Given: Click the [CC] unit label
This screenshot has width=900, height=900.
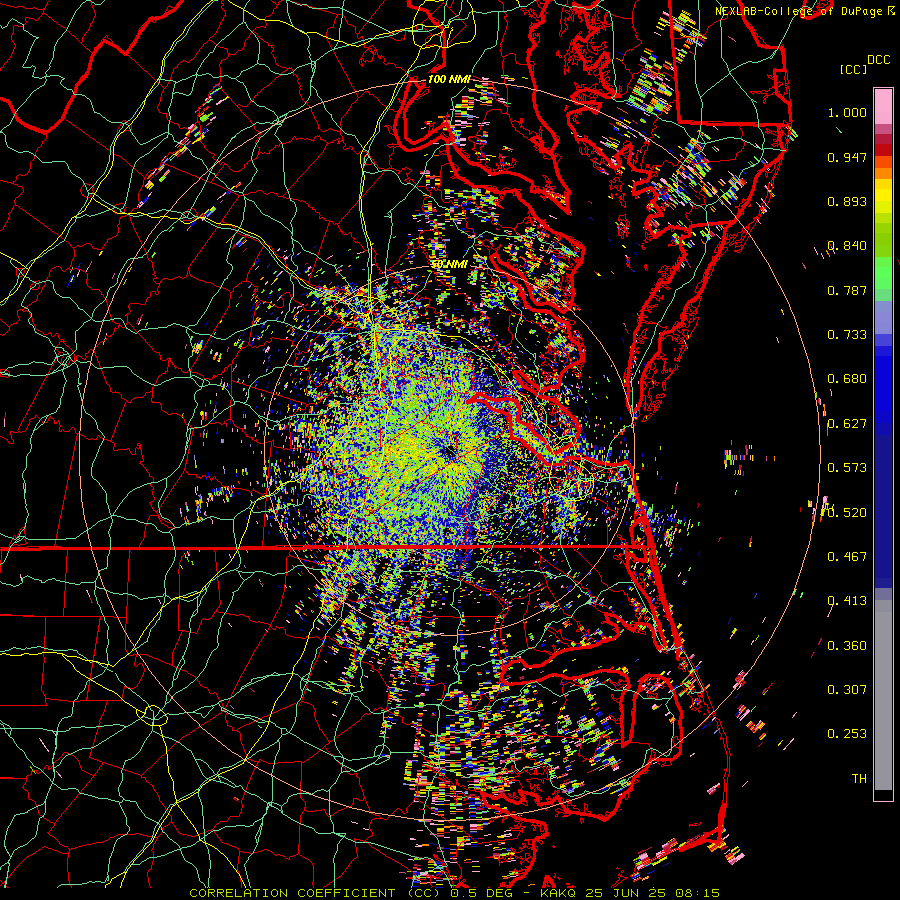Looking at the screenshot, I should tap(853, 69).
